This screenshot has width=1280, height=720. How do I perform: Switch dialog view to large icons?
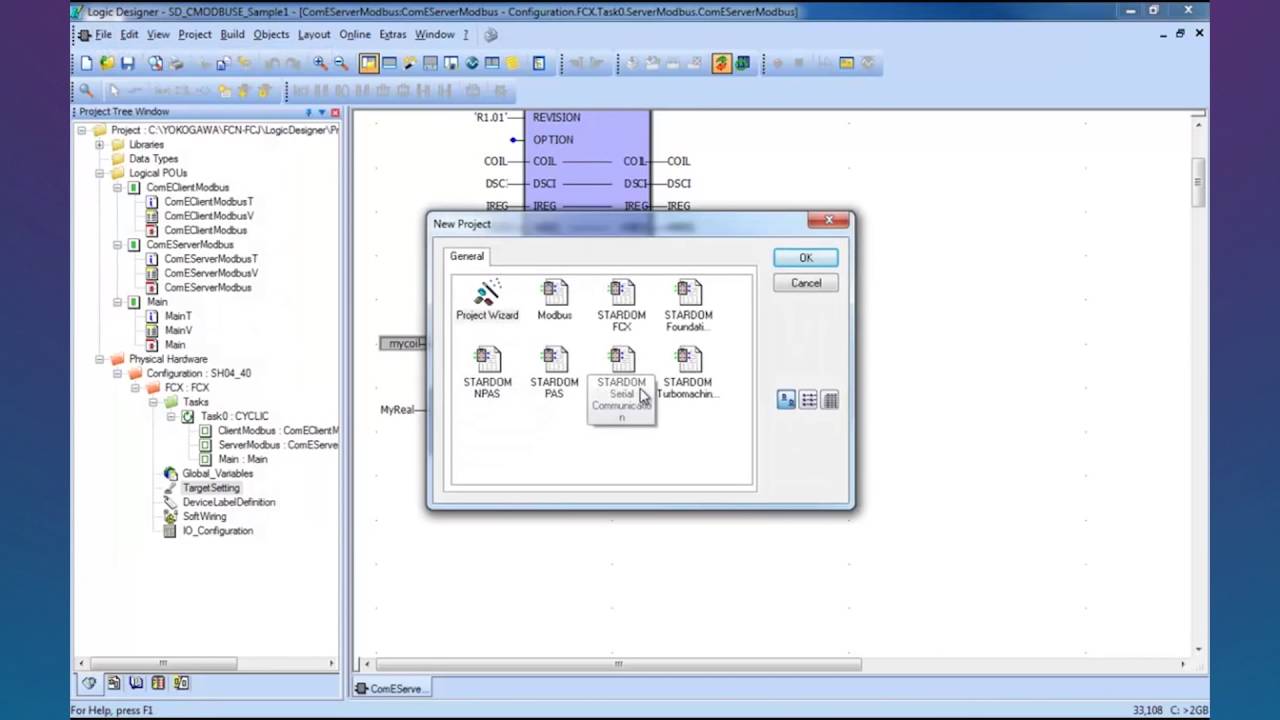coord(786,400)
